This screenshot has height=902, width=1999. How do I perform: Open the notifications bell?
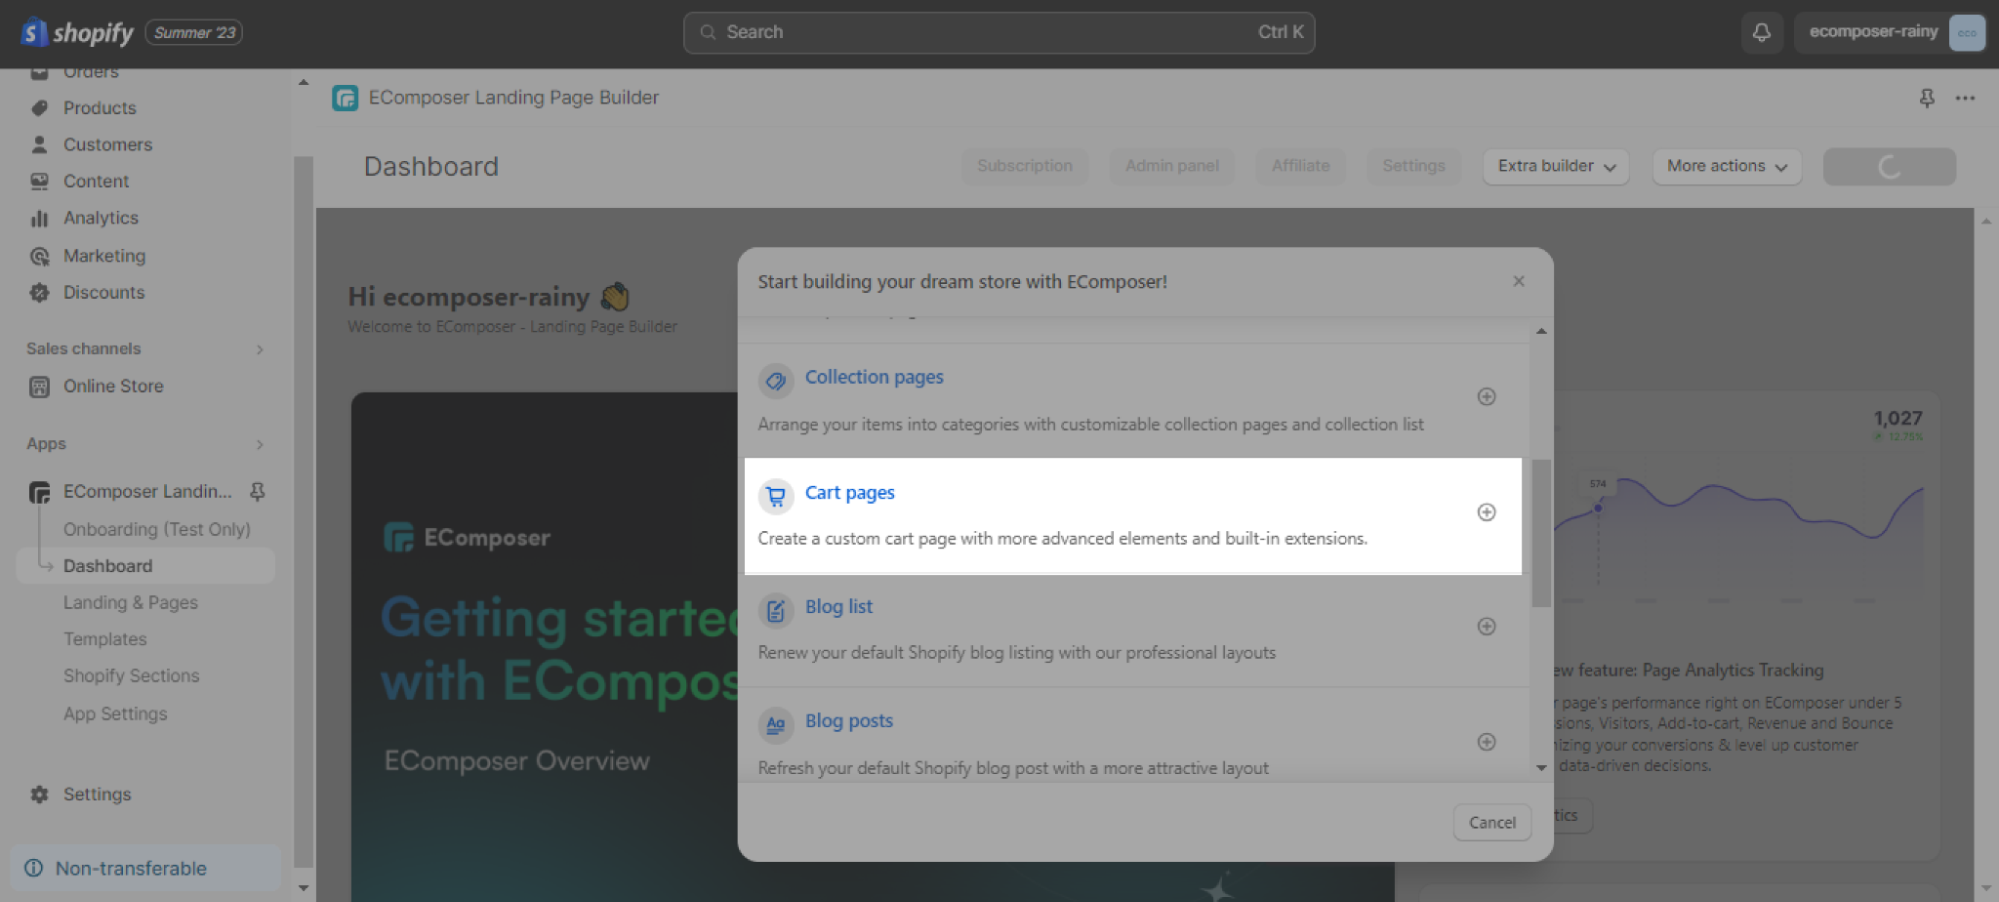point(1761,32)
